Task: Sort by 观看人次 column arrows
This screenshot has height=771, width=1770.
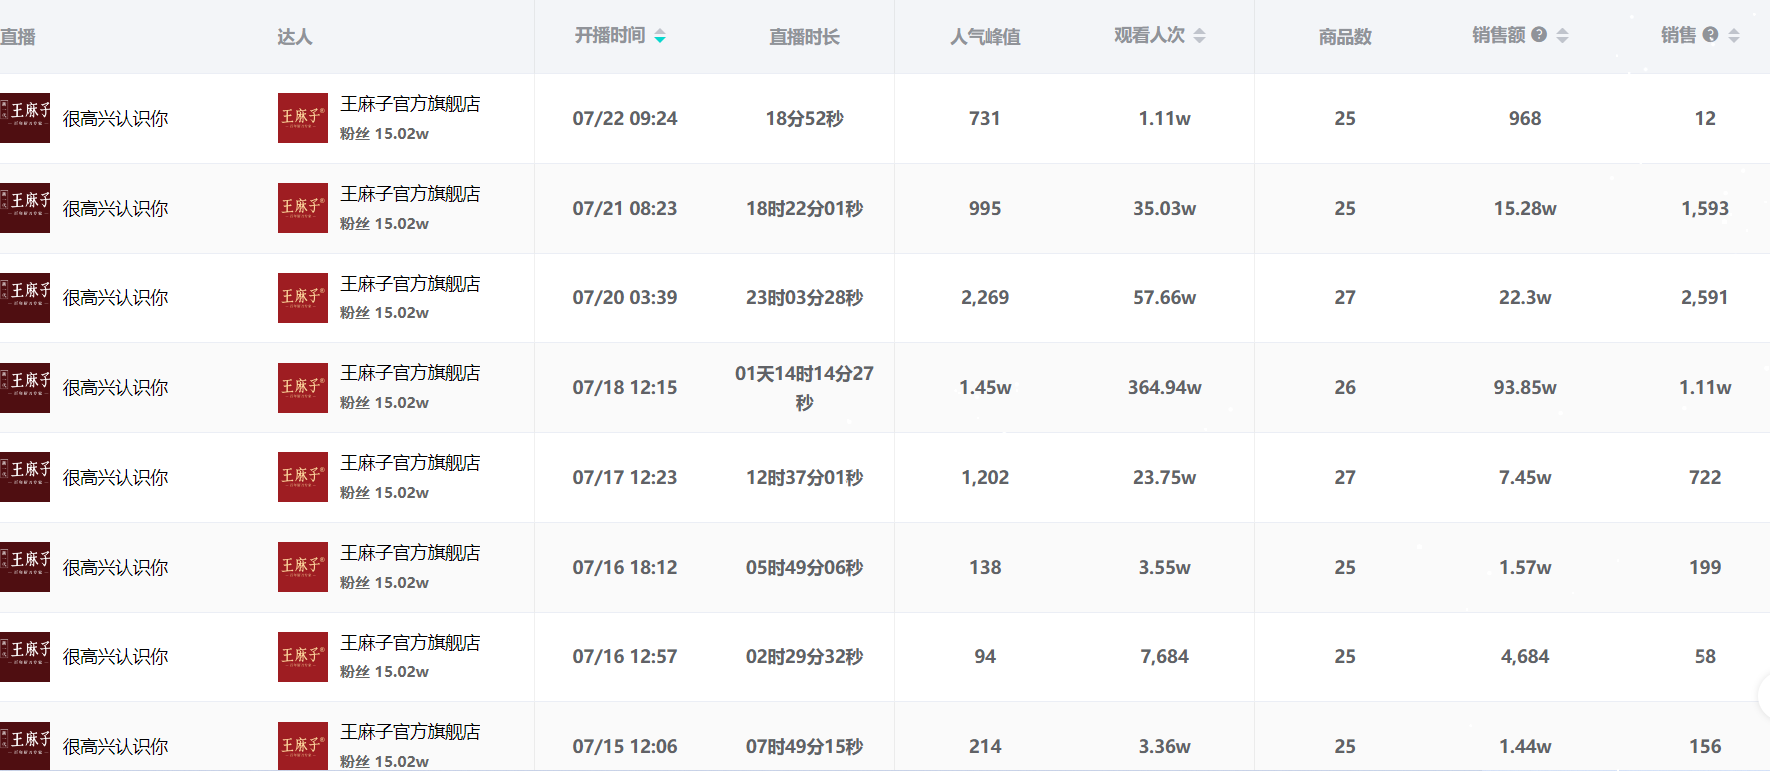Action: coord(1199,36)
